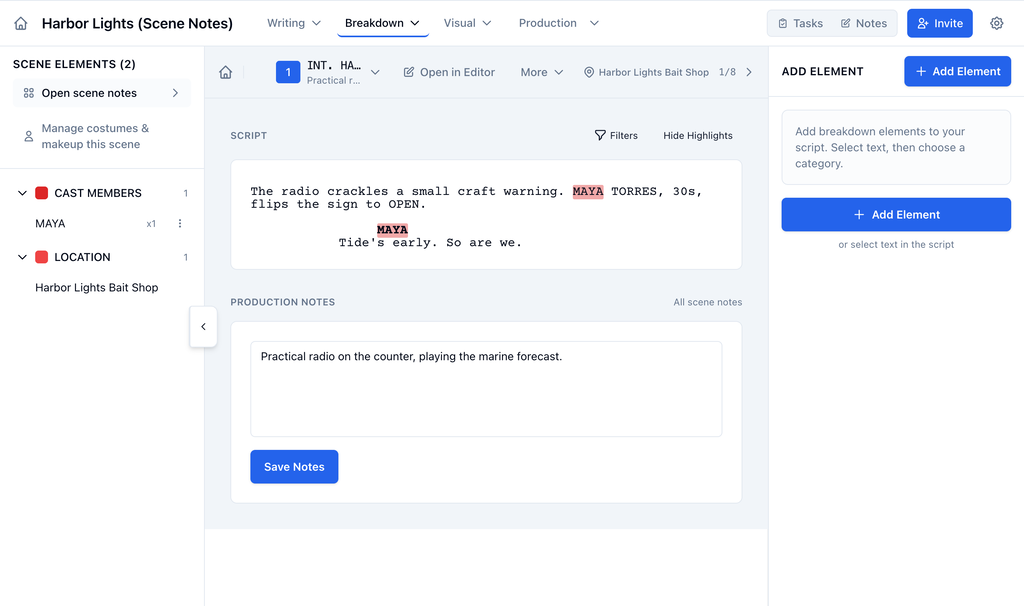The image size is (1024, 606).
Task: Hide highlights in script
Action: pos(697,135)
